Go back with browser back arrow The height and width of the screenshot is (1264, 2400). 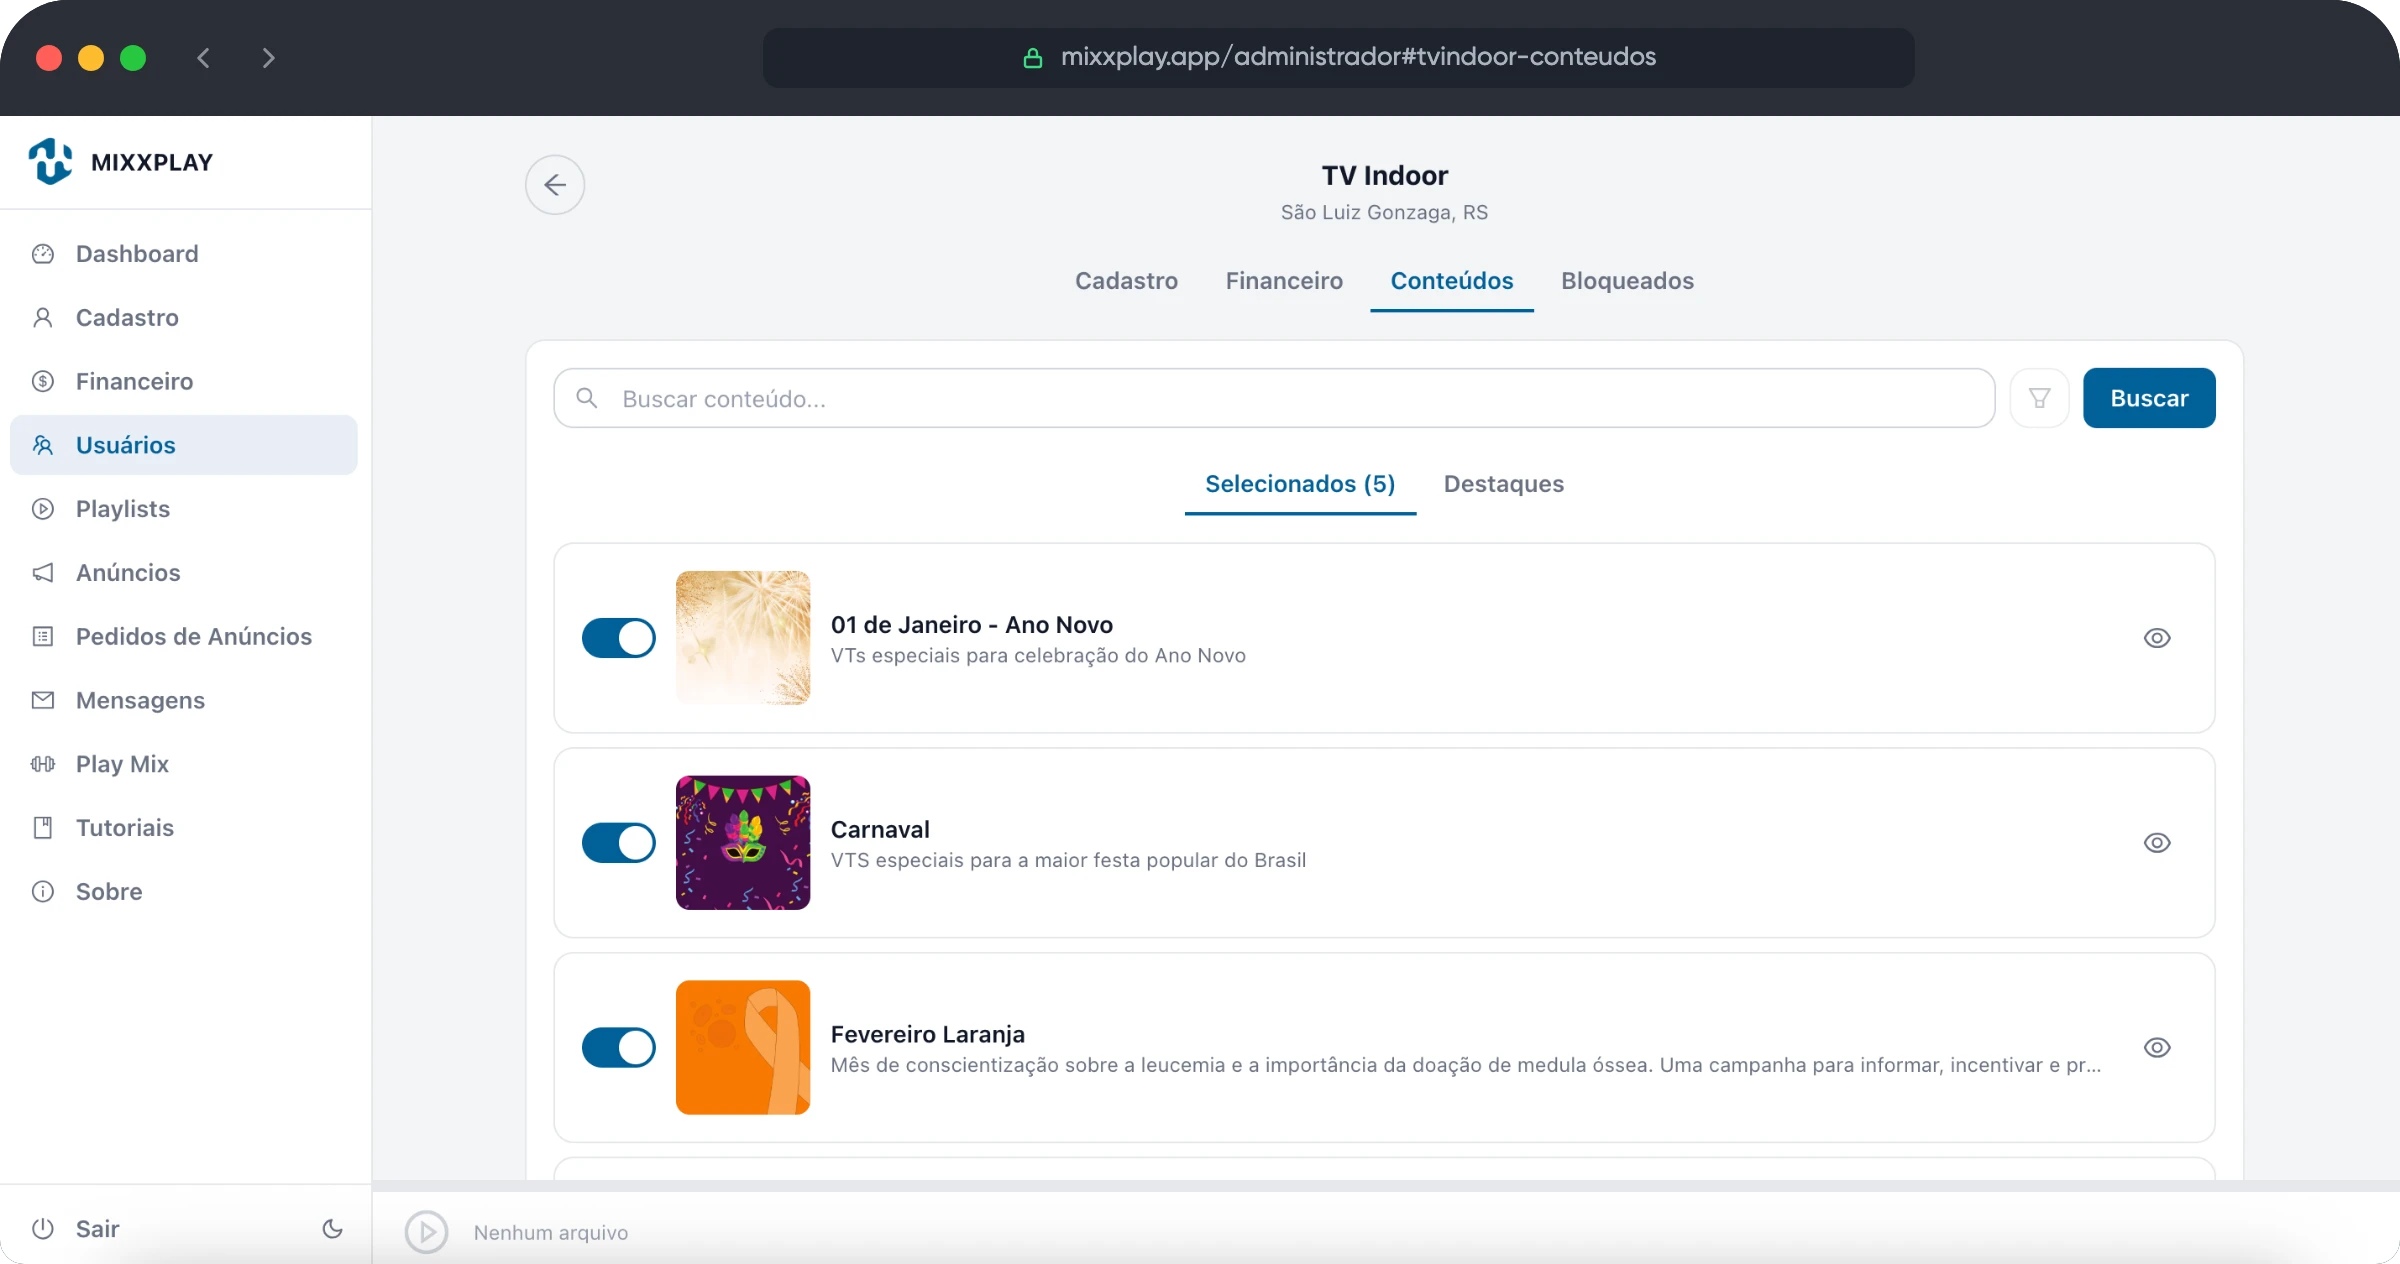[204, 58]
